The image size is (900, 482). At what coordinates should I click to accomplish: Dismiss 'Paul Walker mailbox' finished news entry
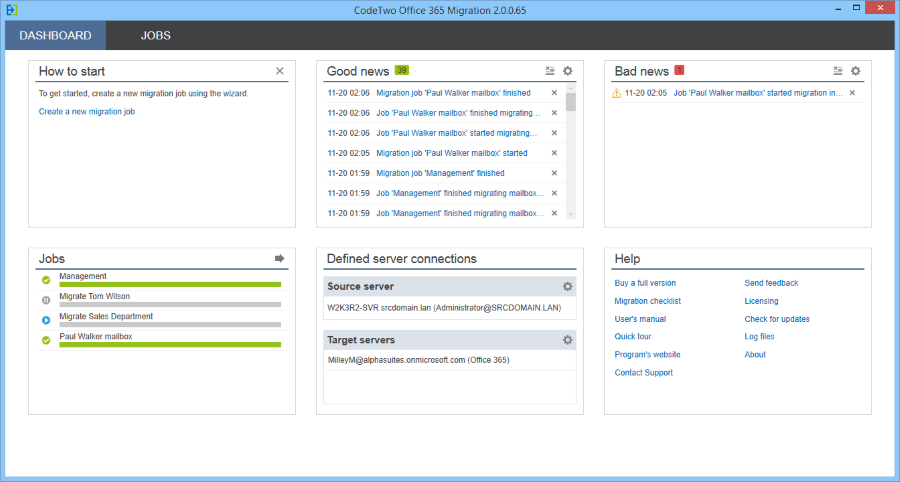click(554, 93)
